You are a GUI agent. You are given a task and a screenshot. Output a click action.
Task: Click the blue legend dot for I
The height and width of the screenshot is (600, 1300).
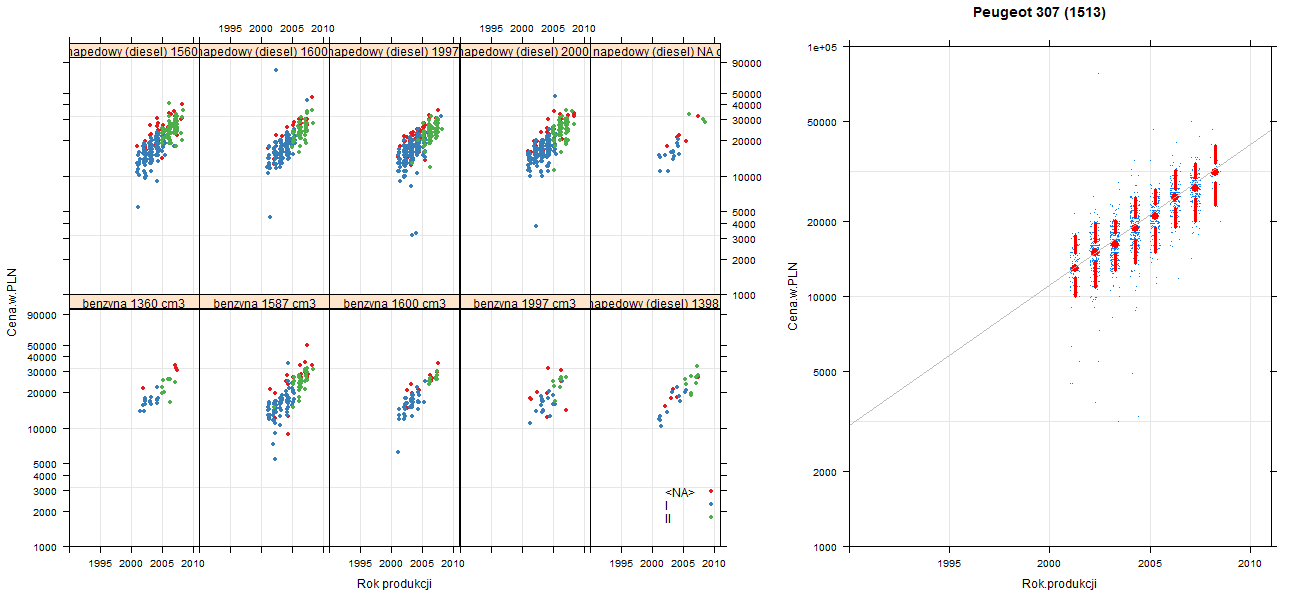tap(710, 504)
